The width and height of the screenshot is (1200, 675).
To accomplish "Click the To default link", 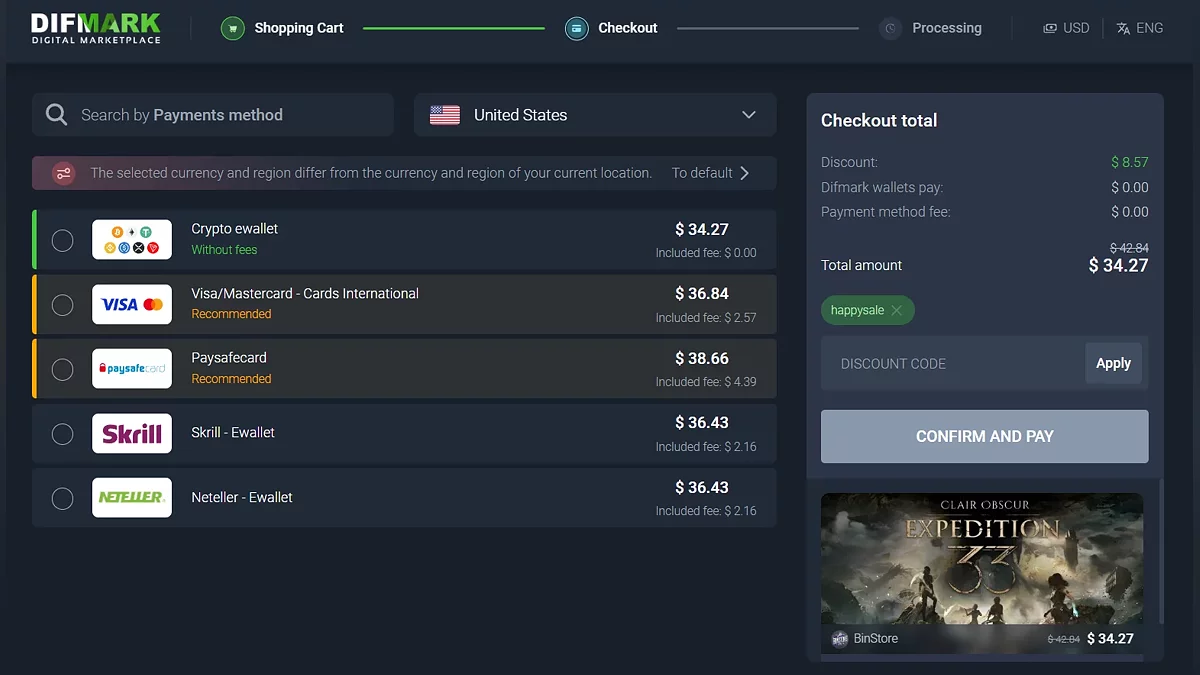I will click(x=710, y=173).
